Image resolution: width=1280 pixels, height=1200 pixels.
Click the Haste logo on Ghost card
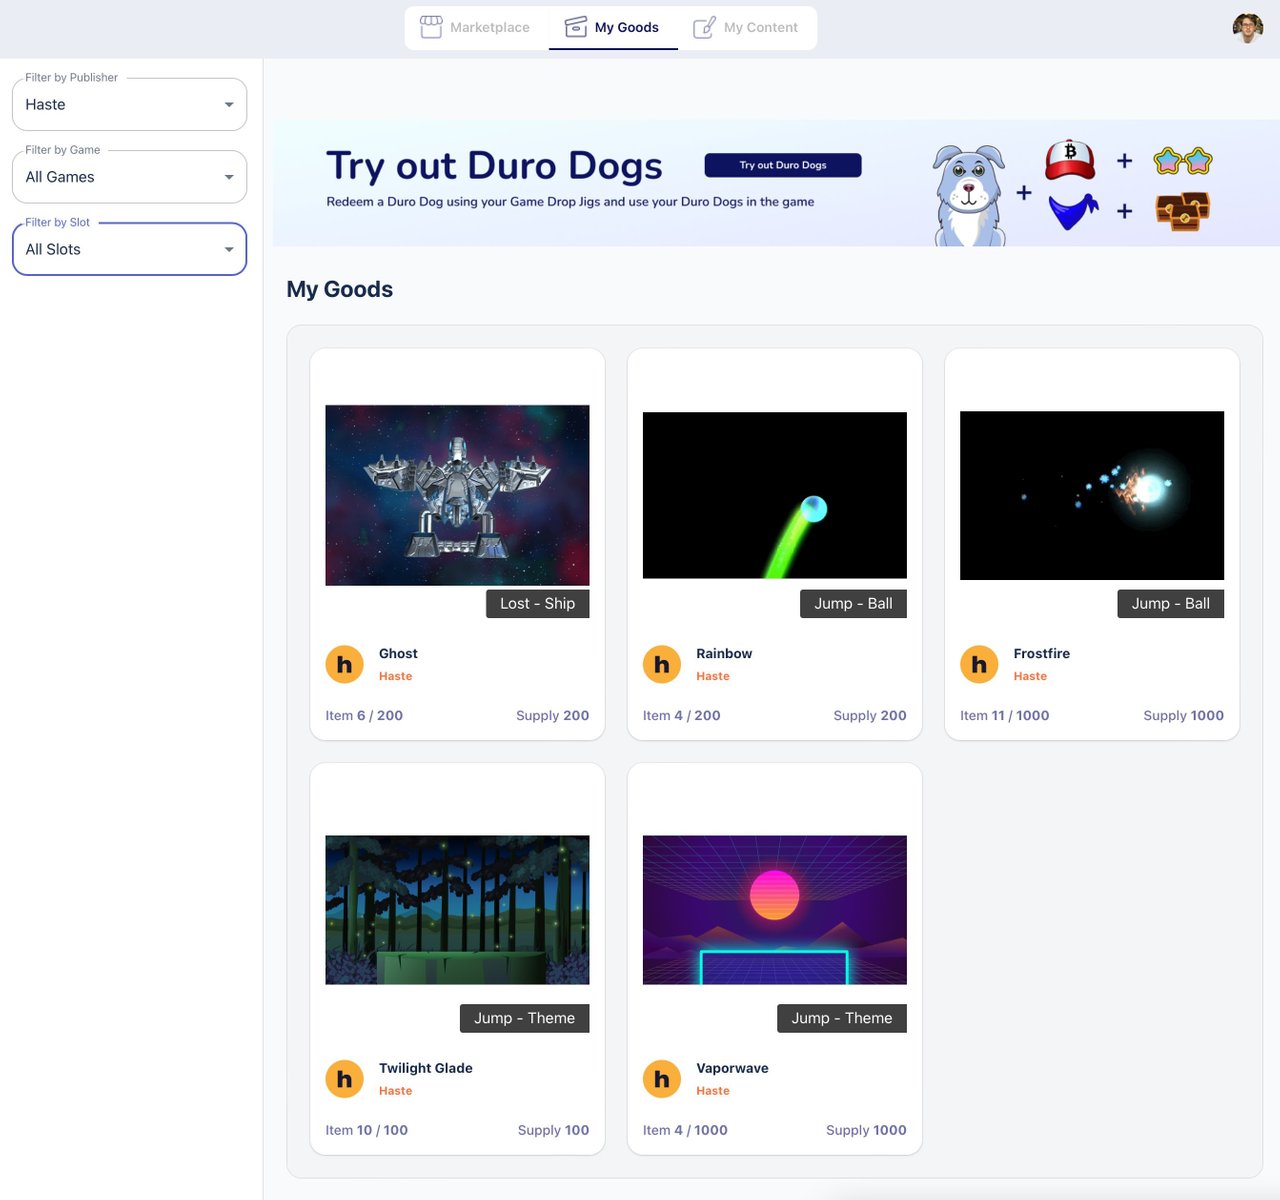pos(345,664)
